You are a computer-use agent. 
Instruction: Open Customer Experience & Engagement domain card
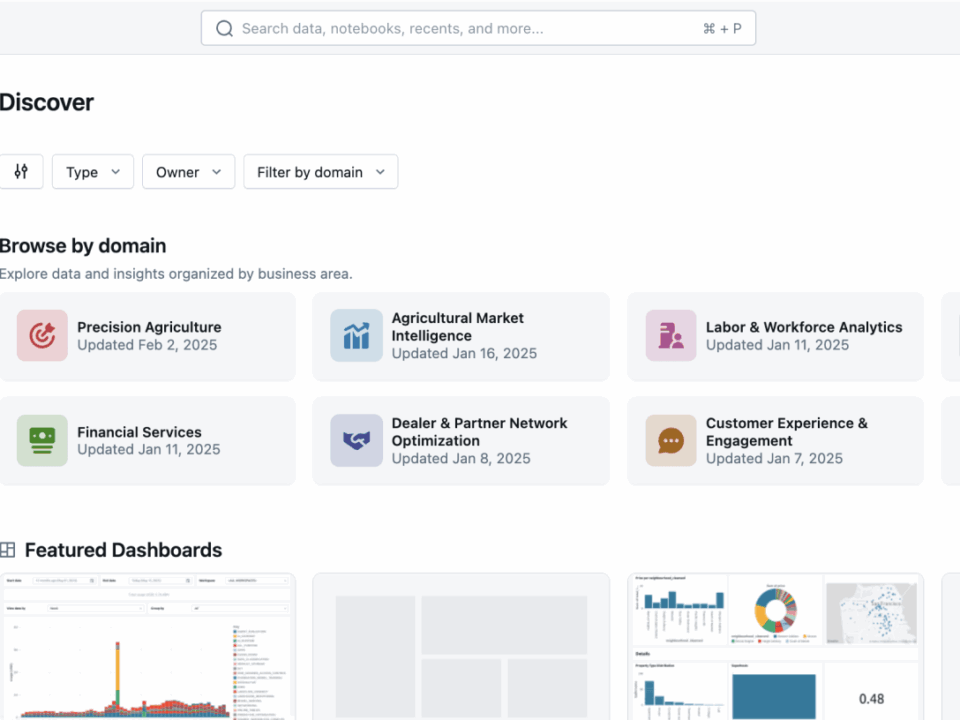[x=786, y=432]
